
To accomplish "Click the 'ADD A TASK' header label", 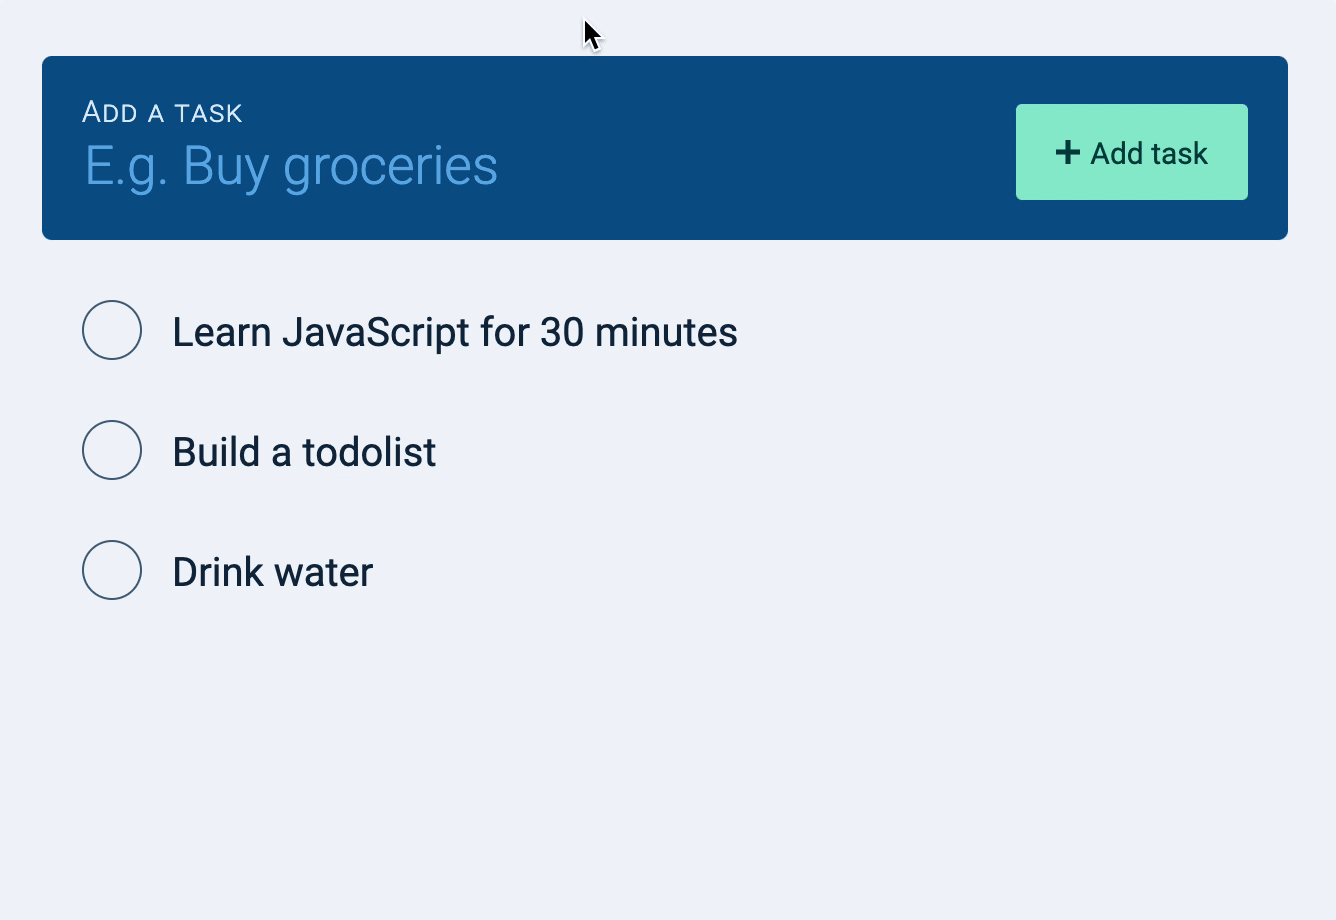I will pyautogui.click(x=162, y=112).
